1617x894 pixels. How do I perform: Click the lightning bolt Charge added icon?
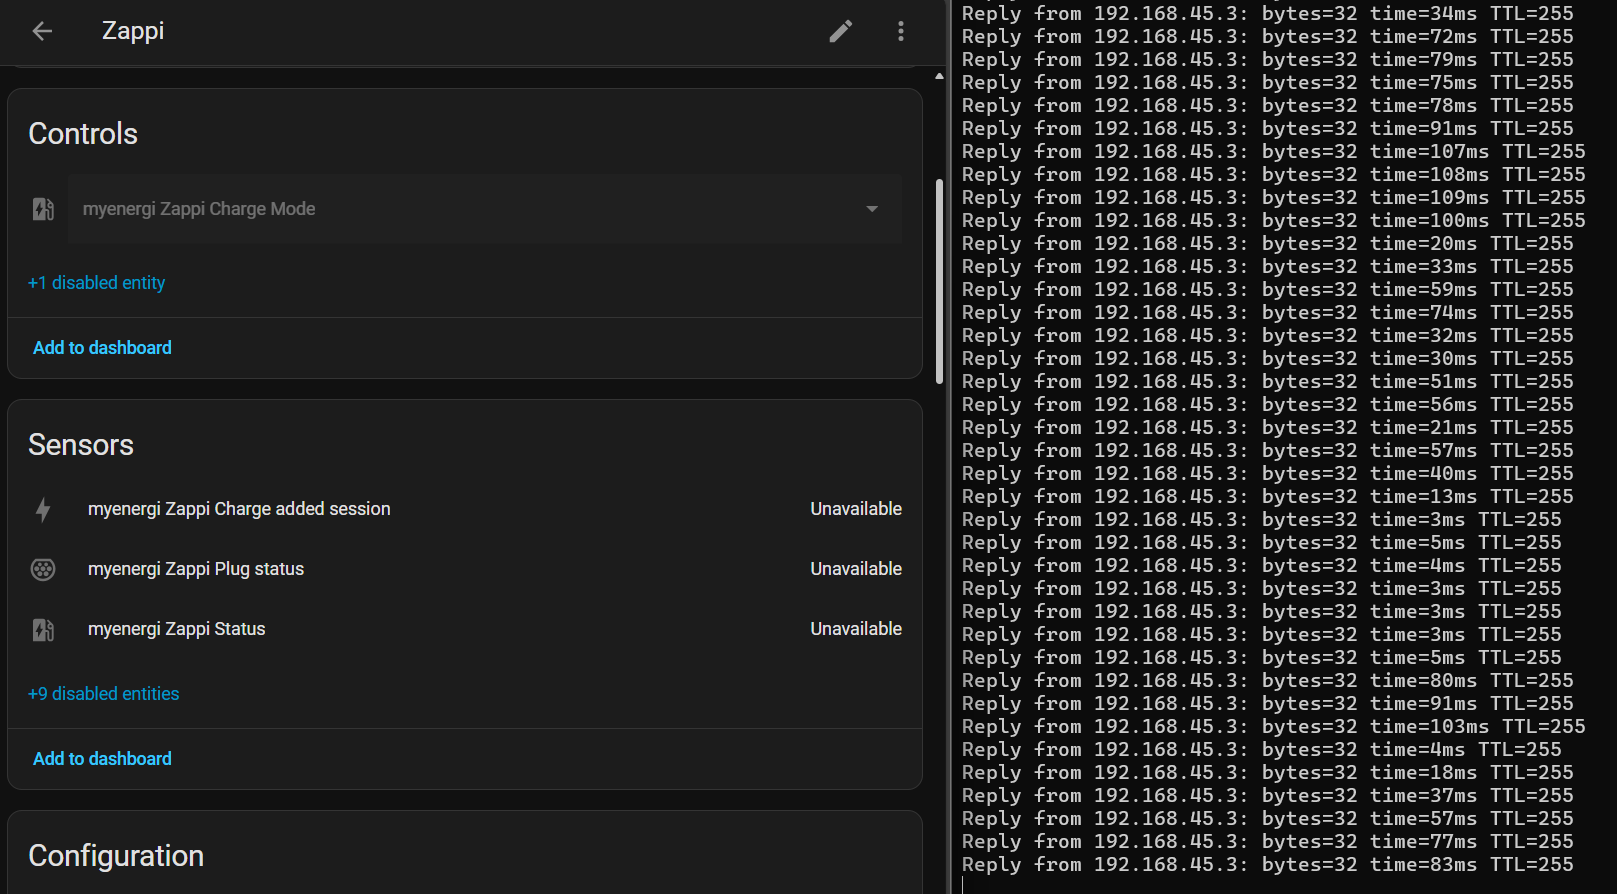[43, 510]
